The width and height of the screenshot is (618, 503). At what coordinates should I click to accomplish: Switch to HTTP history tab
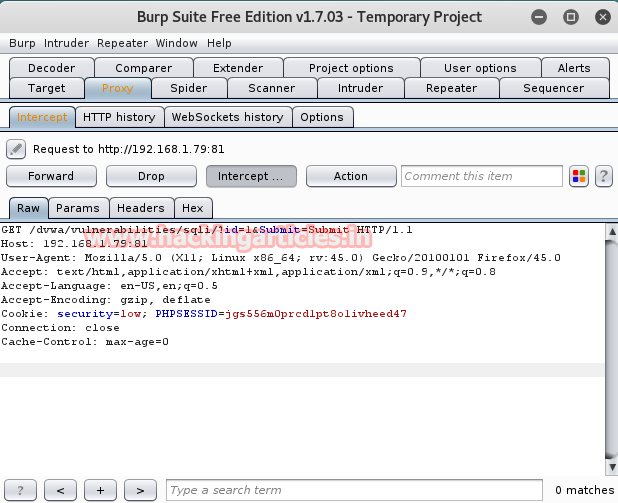point(119,117)
